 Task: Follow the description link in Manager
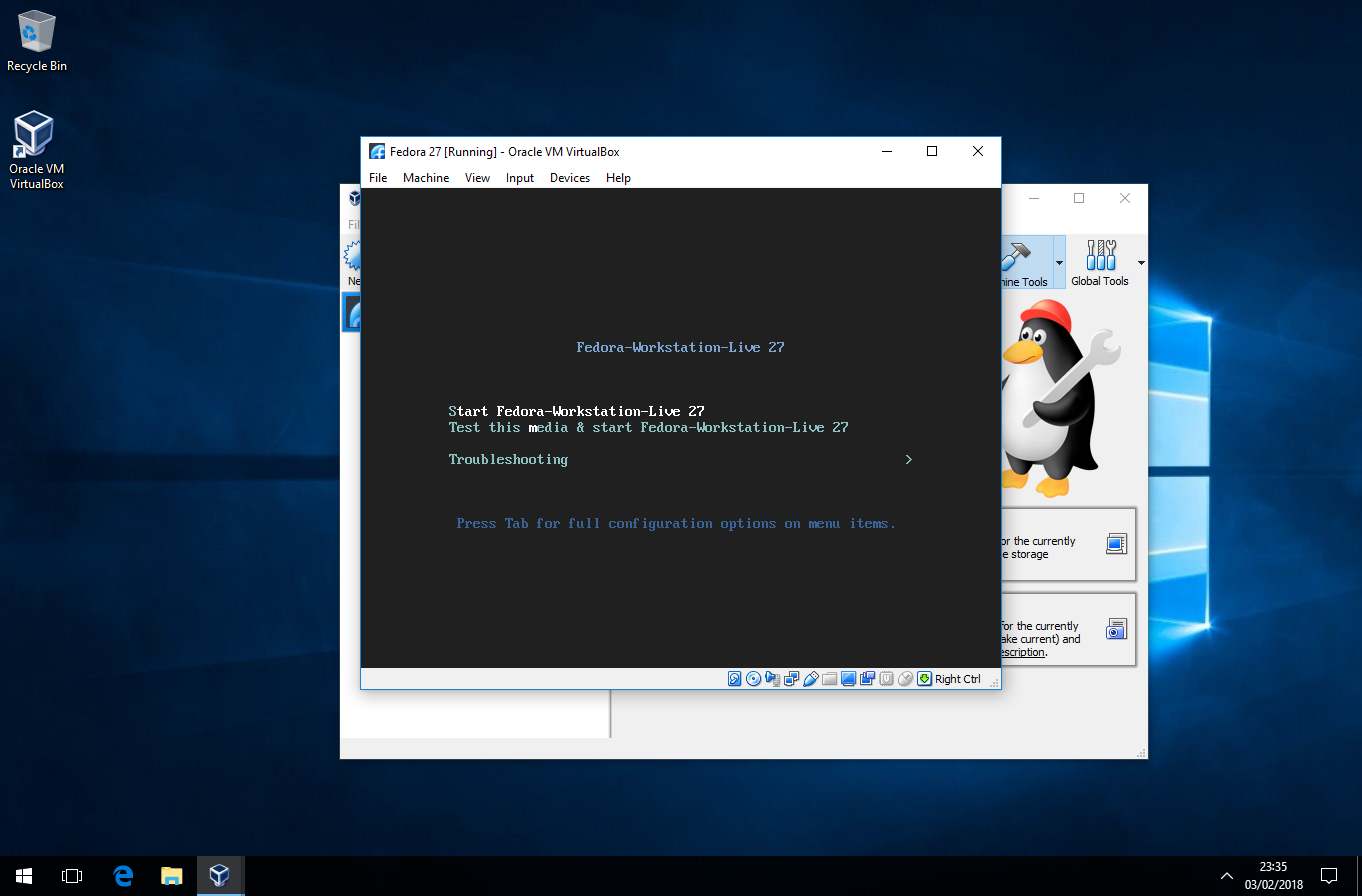pos(1023,652)
